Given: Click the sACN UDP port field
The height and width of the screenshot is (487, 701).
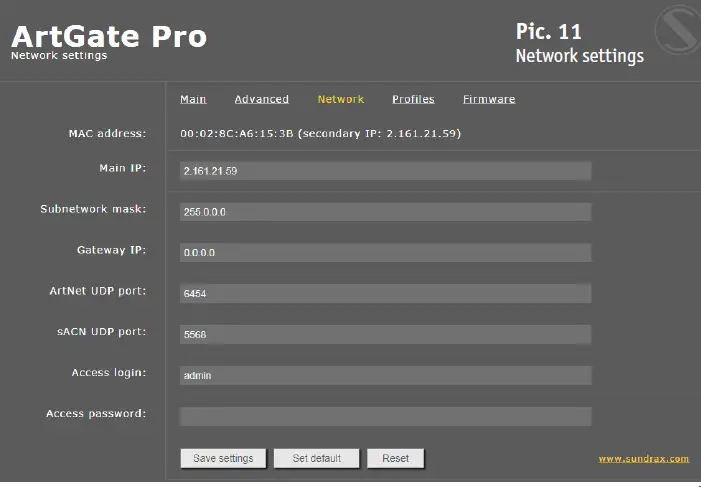Looking at the screenshot, I should (385, 335).
